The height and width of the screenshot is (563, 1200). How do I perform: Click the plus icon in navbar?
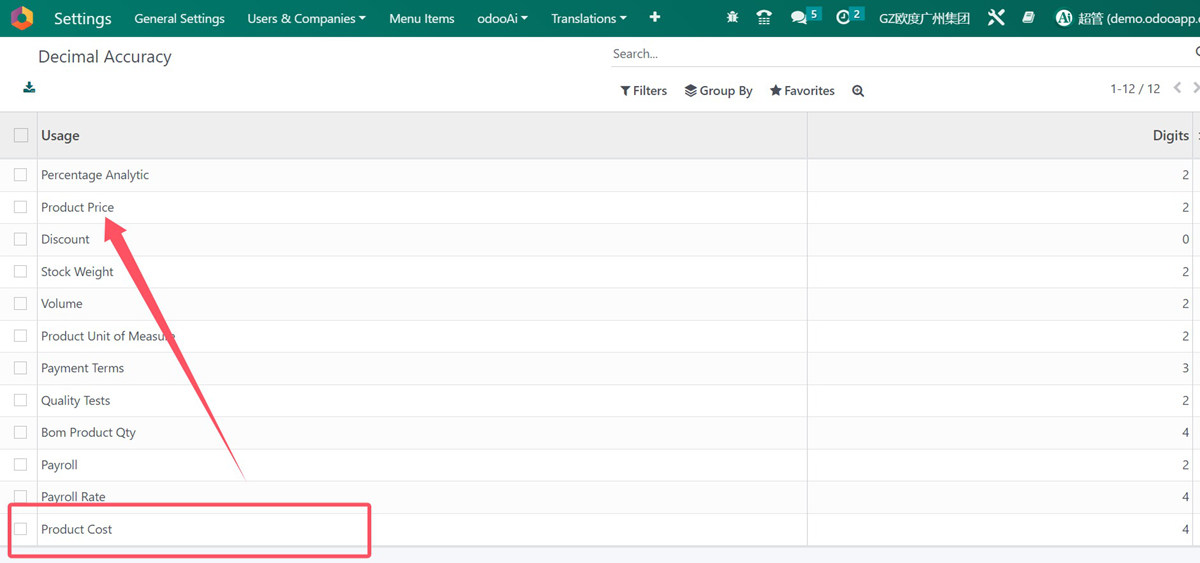click(x=655, y=18)
